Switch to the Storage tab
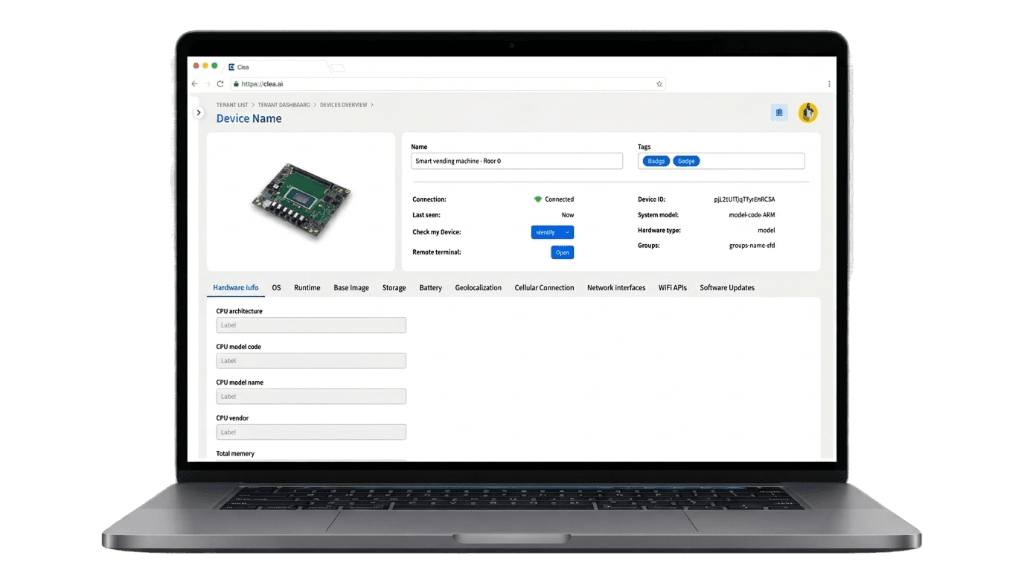Viewport: 1024px width, 571px height. pos(394,287)
